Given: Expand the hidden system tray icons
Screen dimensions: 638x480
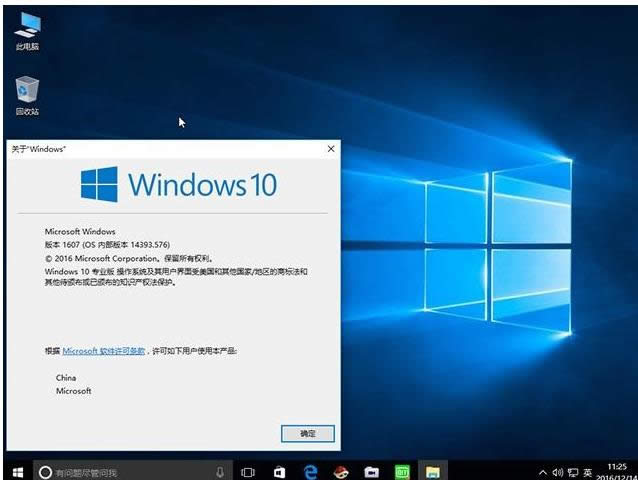Looking at the screenshot, I should [x=543, y=471].
